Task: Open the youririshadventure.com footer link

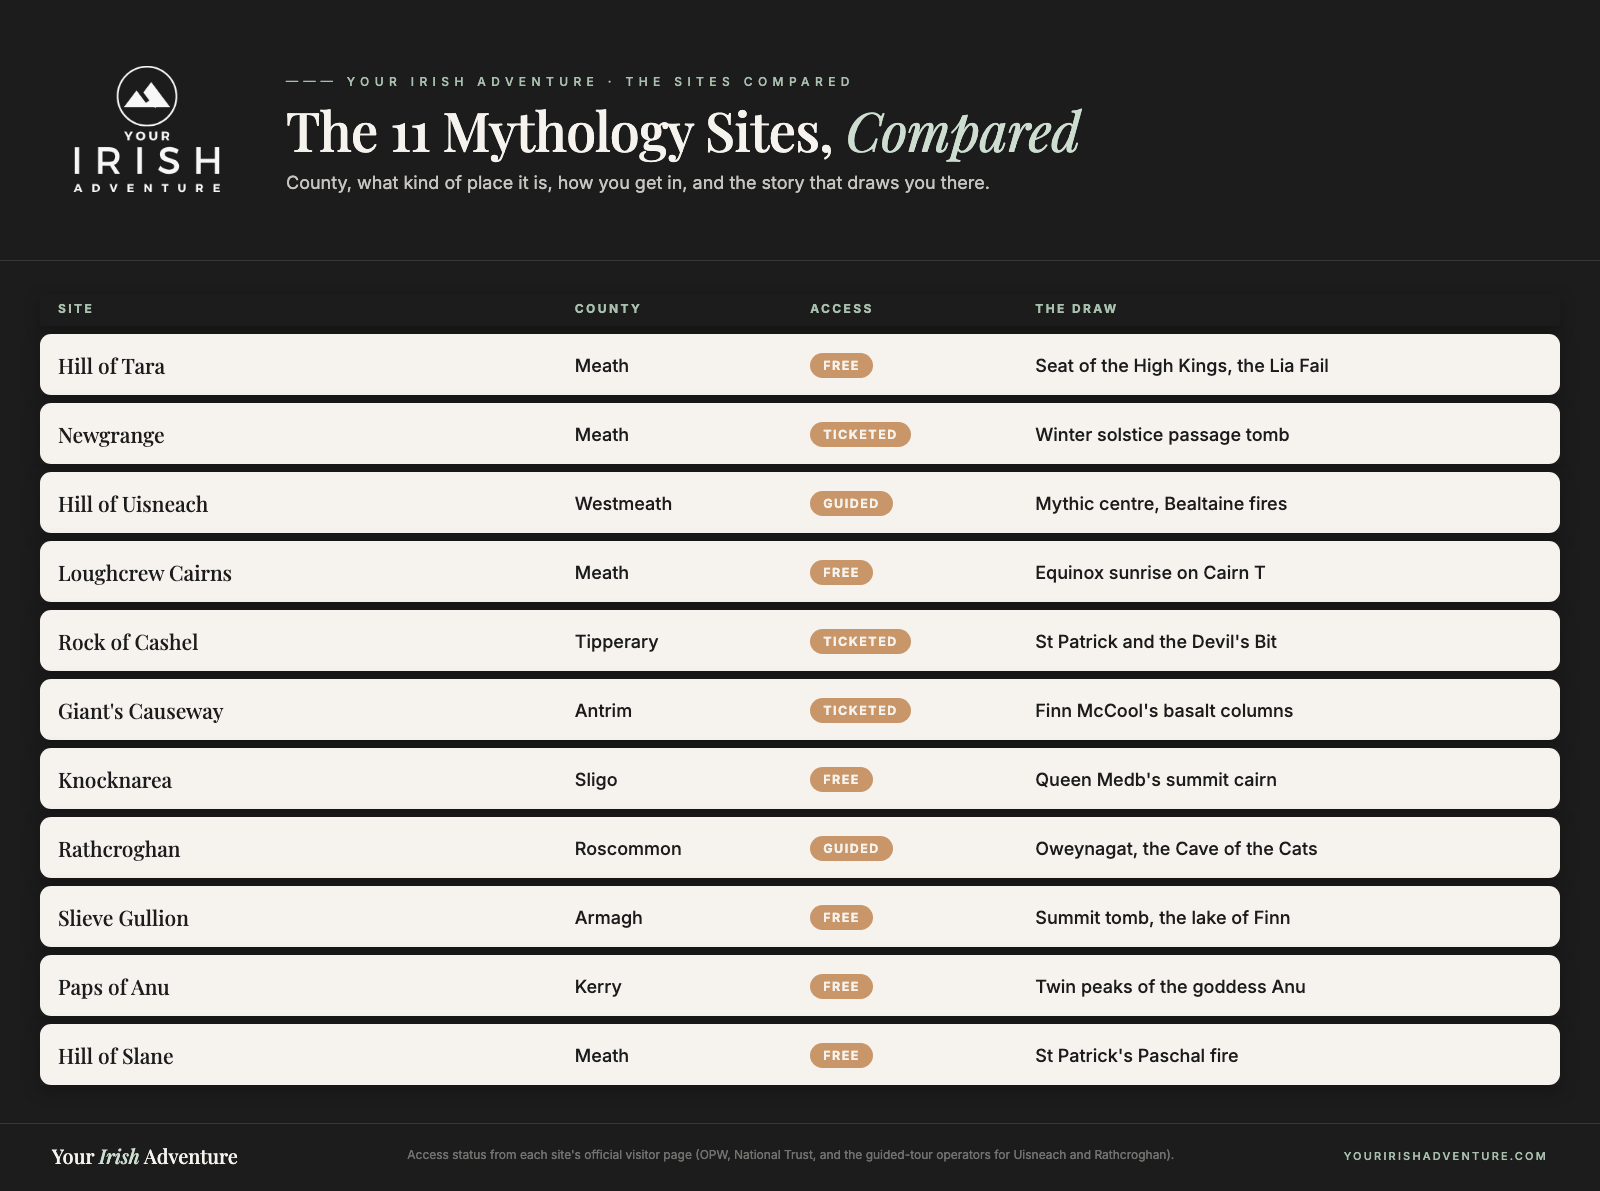Action: [1445, 1156]
